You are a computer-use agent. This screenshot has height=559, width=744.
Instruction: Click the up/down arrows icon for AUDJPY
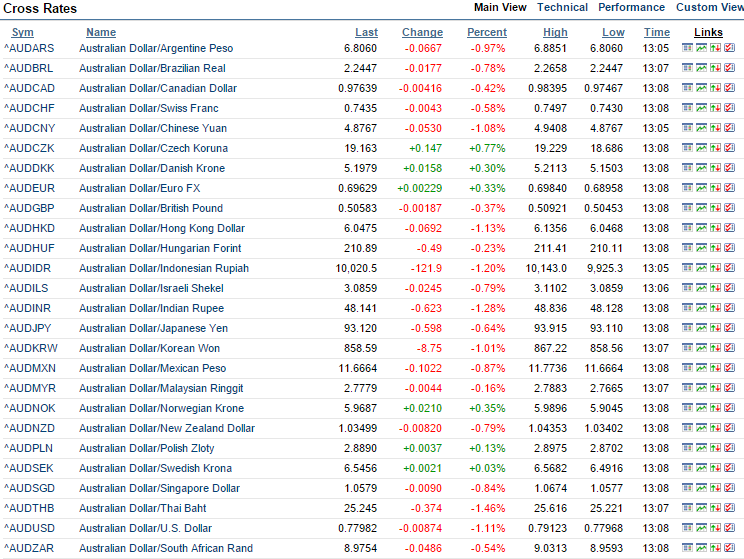716,328
